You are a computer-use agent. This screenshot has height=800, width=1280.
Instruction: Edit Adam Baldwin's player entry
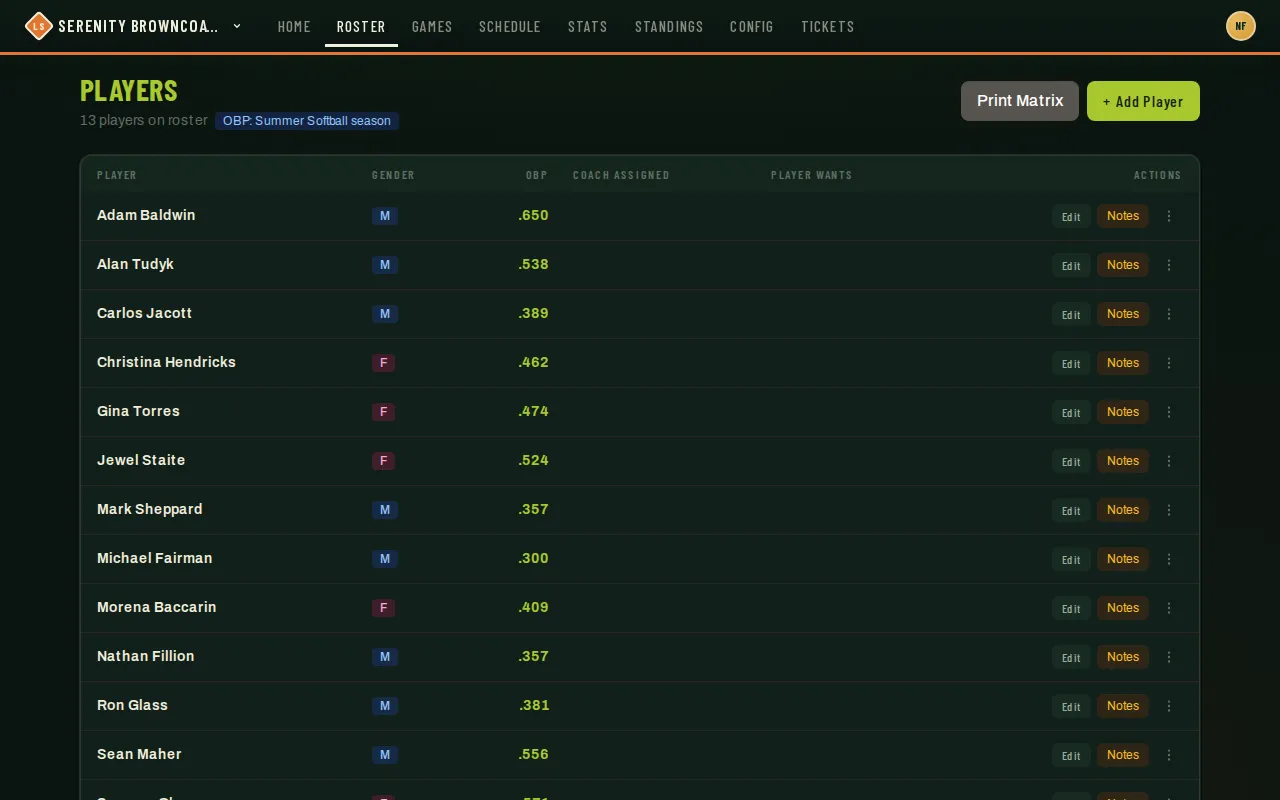click(1071, 216)
